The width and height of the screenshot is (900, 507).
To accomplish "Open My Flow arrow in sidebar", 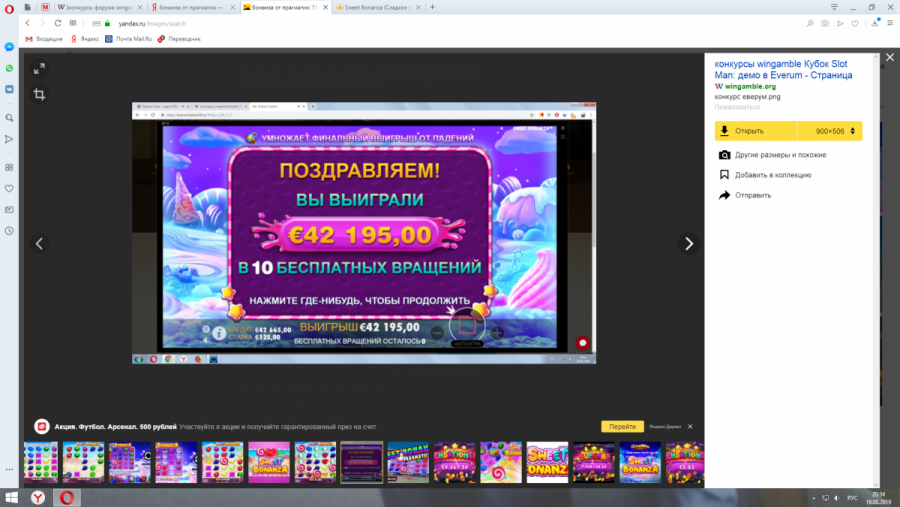I will 9,139.
